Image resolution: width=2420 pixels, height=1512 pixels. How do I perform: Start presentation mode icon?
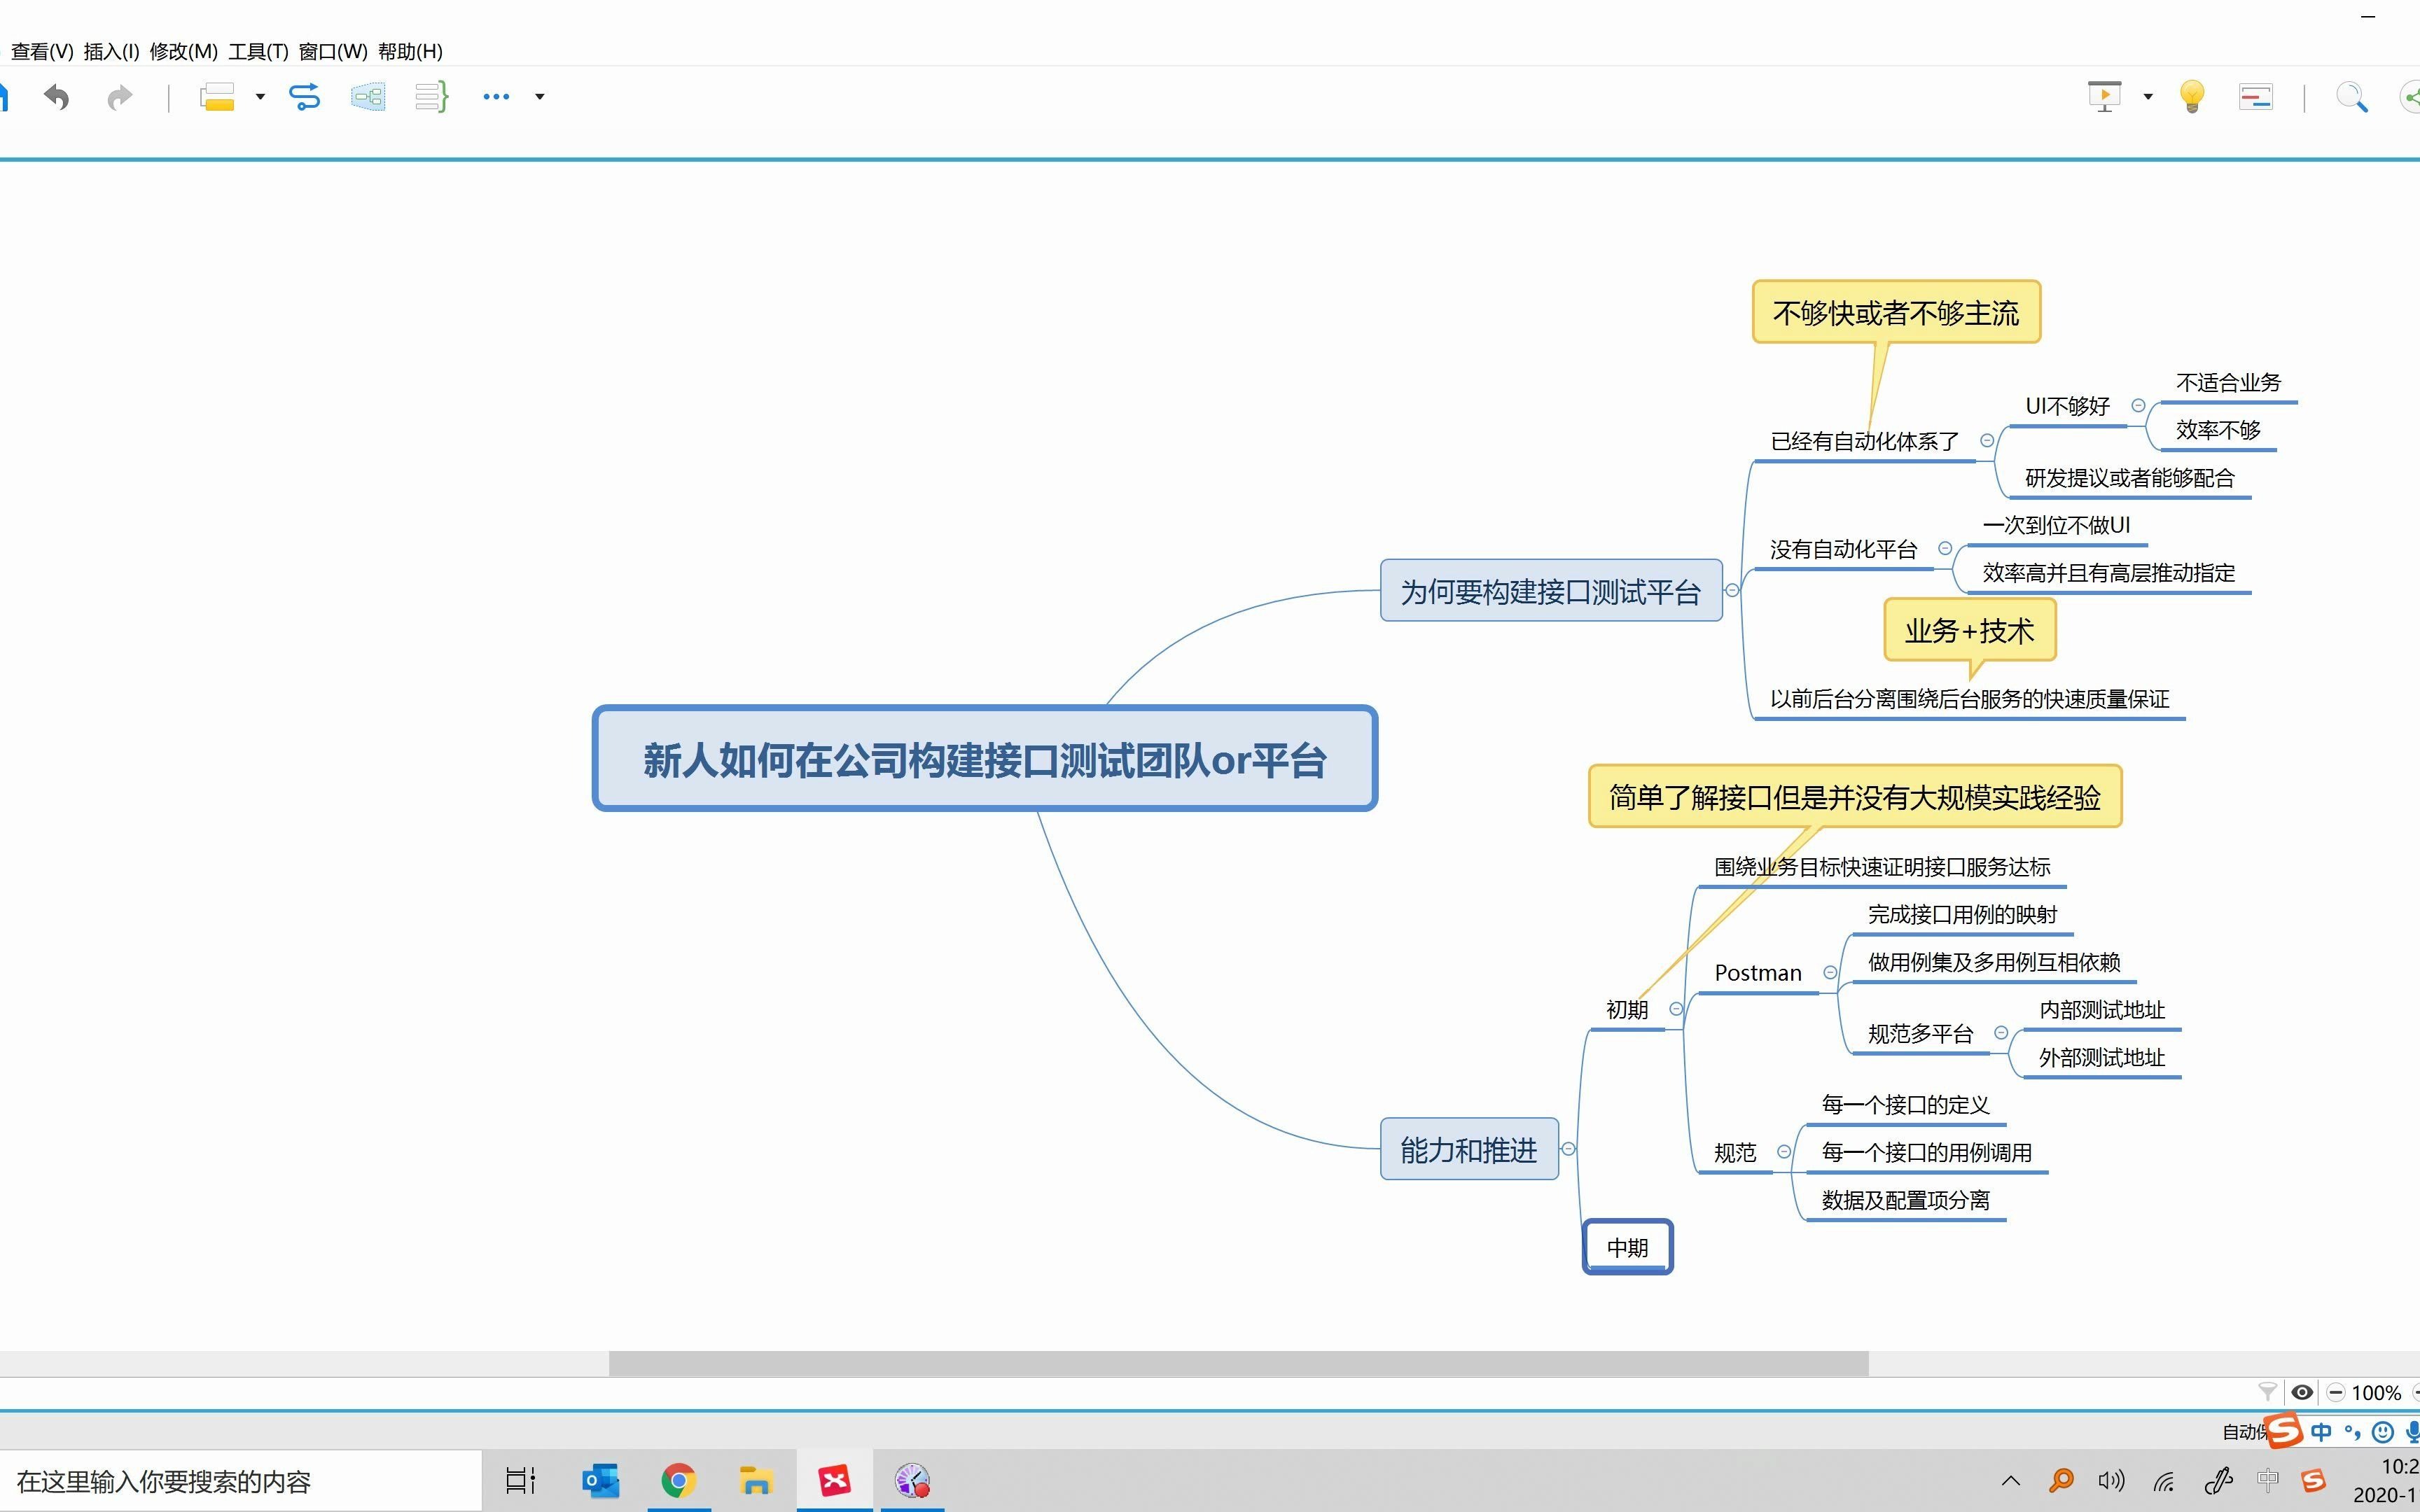coord(2105,97)
